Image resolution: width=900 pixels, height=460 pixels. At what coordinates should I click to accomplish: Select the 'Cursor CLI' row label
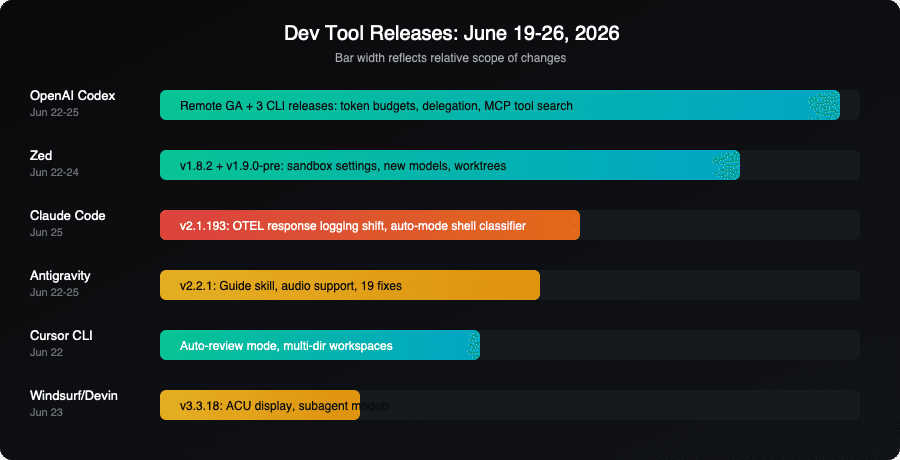tap(61, 336)
